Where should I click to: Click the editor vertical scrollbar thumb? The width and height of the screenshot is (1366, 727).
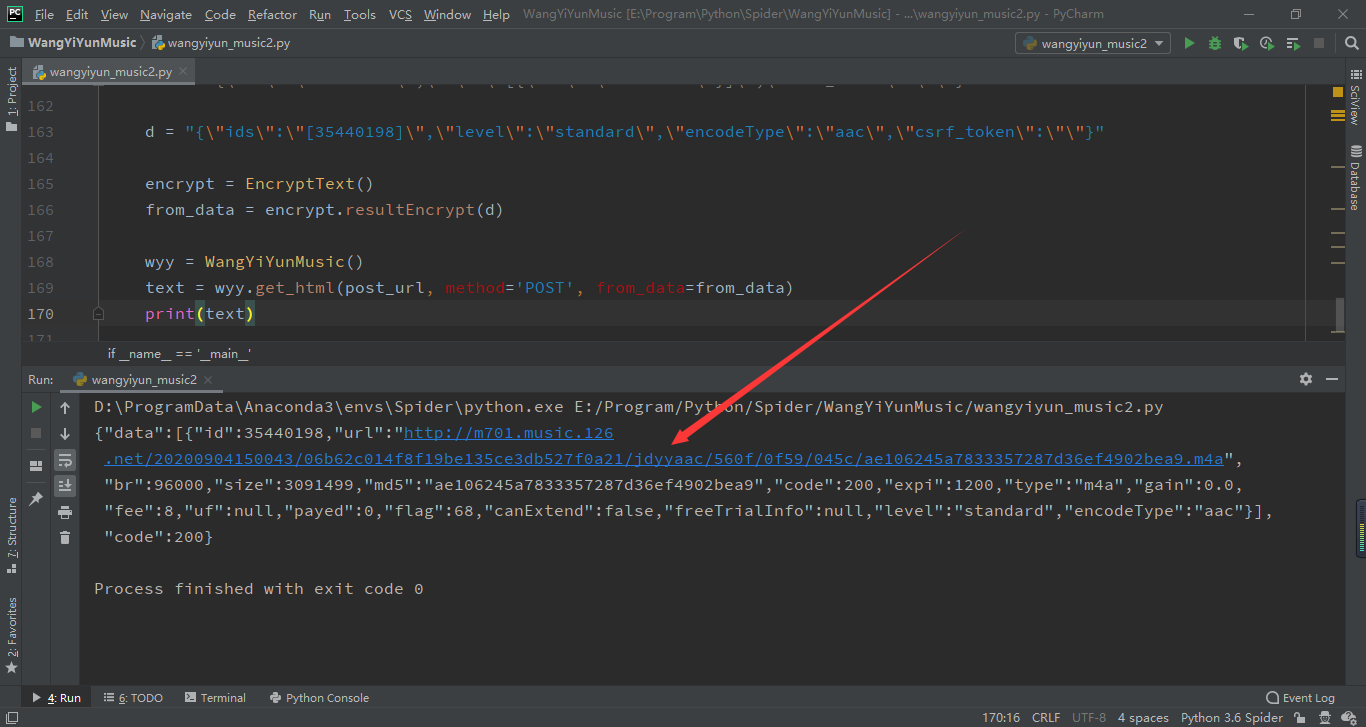coord(1340,315)
